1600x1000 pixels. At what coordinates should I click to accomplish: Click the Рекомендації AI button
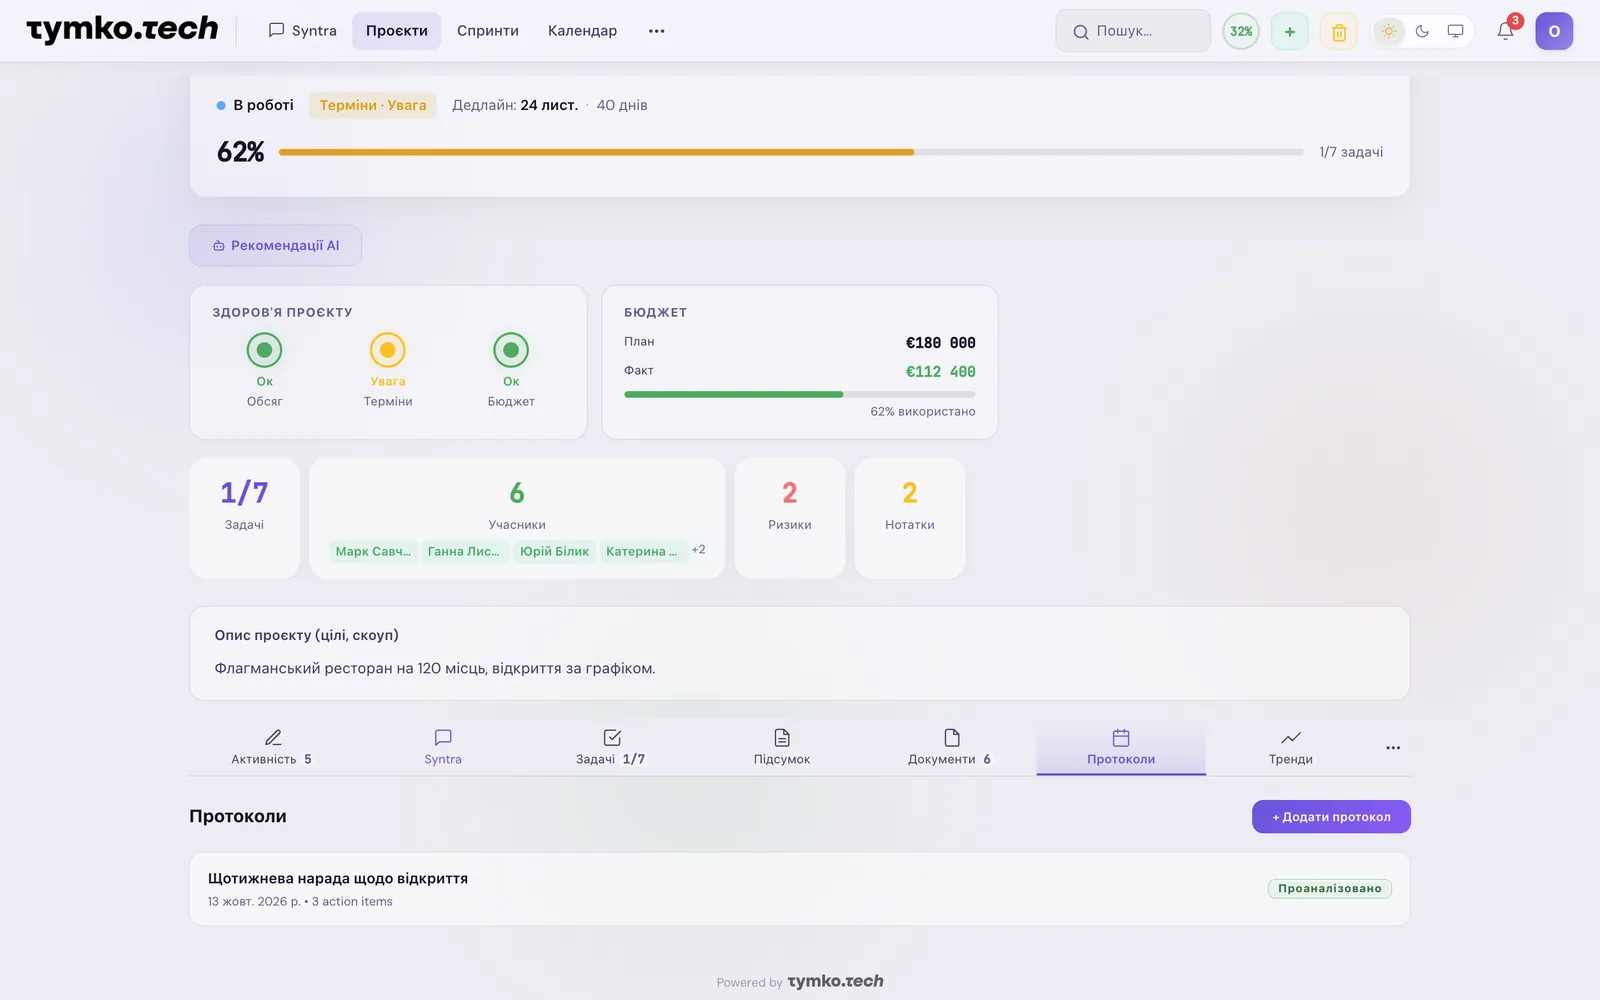[275, 245]
